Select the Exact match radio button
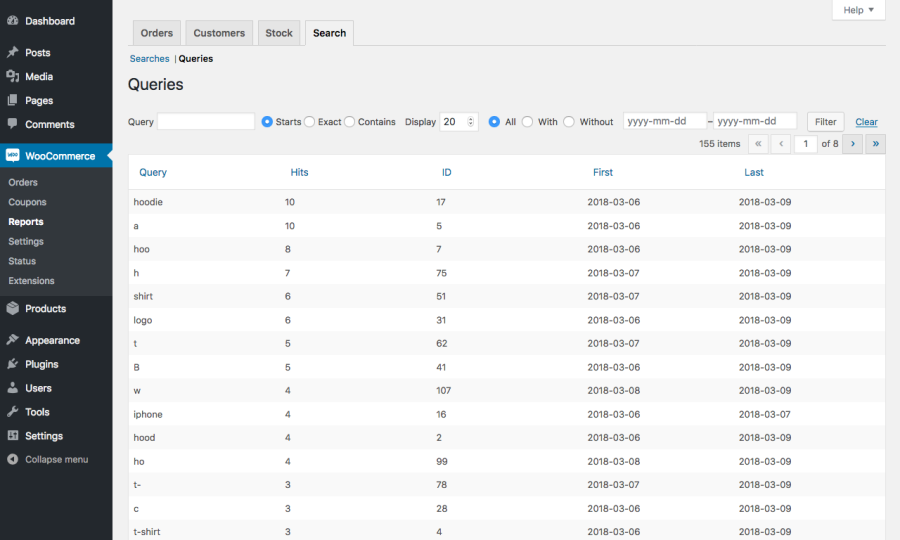 pos(310,122)
